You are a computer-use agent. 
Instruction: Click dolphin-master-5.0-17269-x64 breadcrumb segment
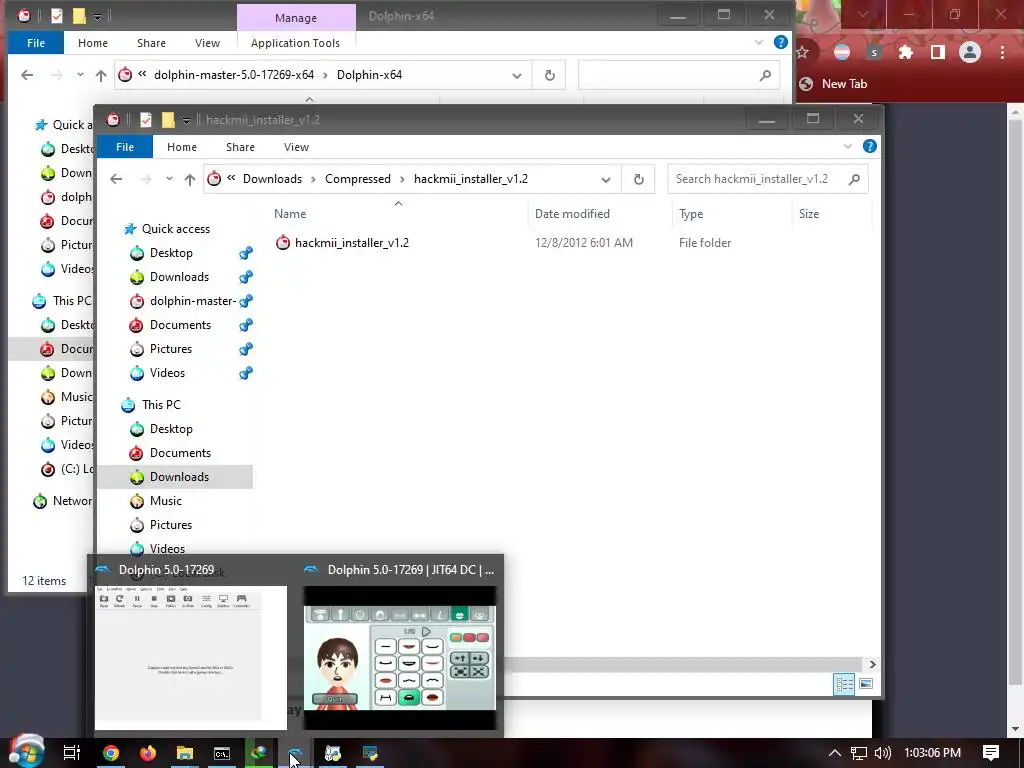click(x=234, y=75)
